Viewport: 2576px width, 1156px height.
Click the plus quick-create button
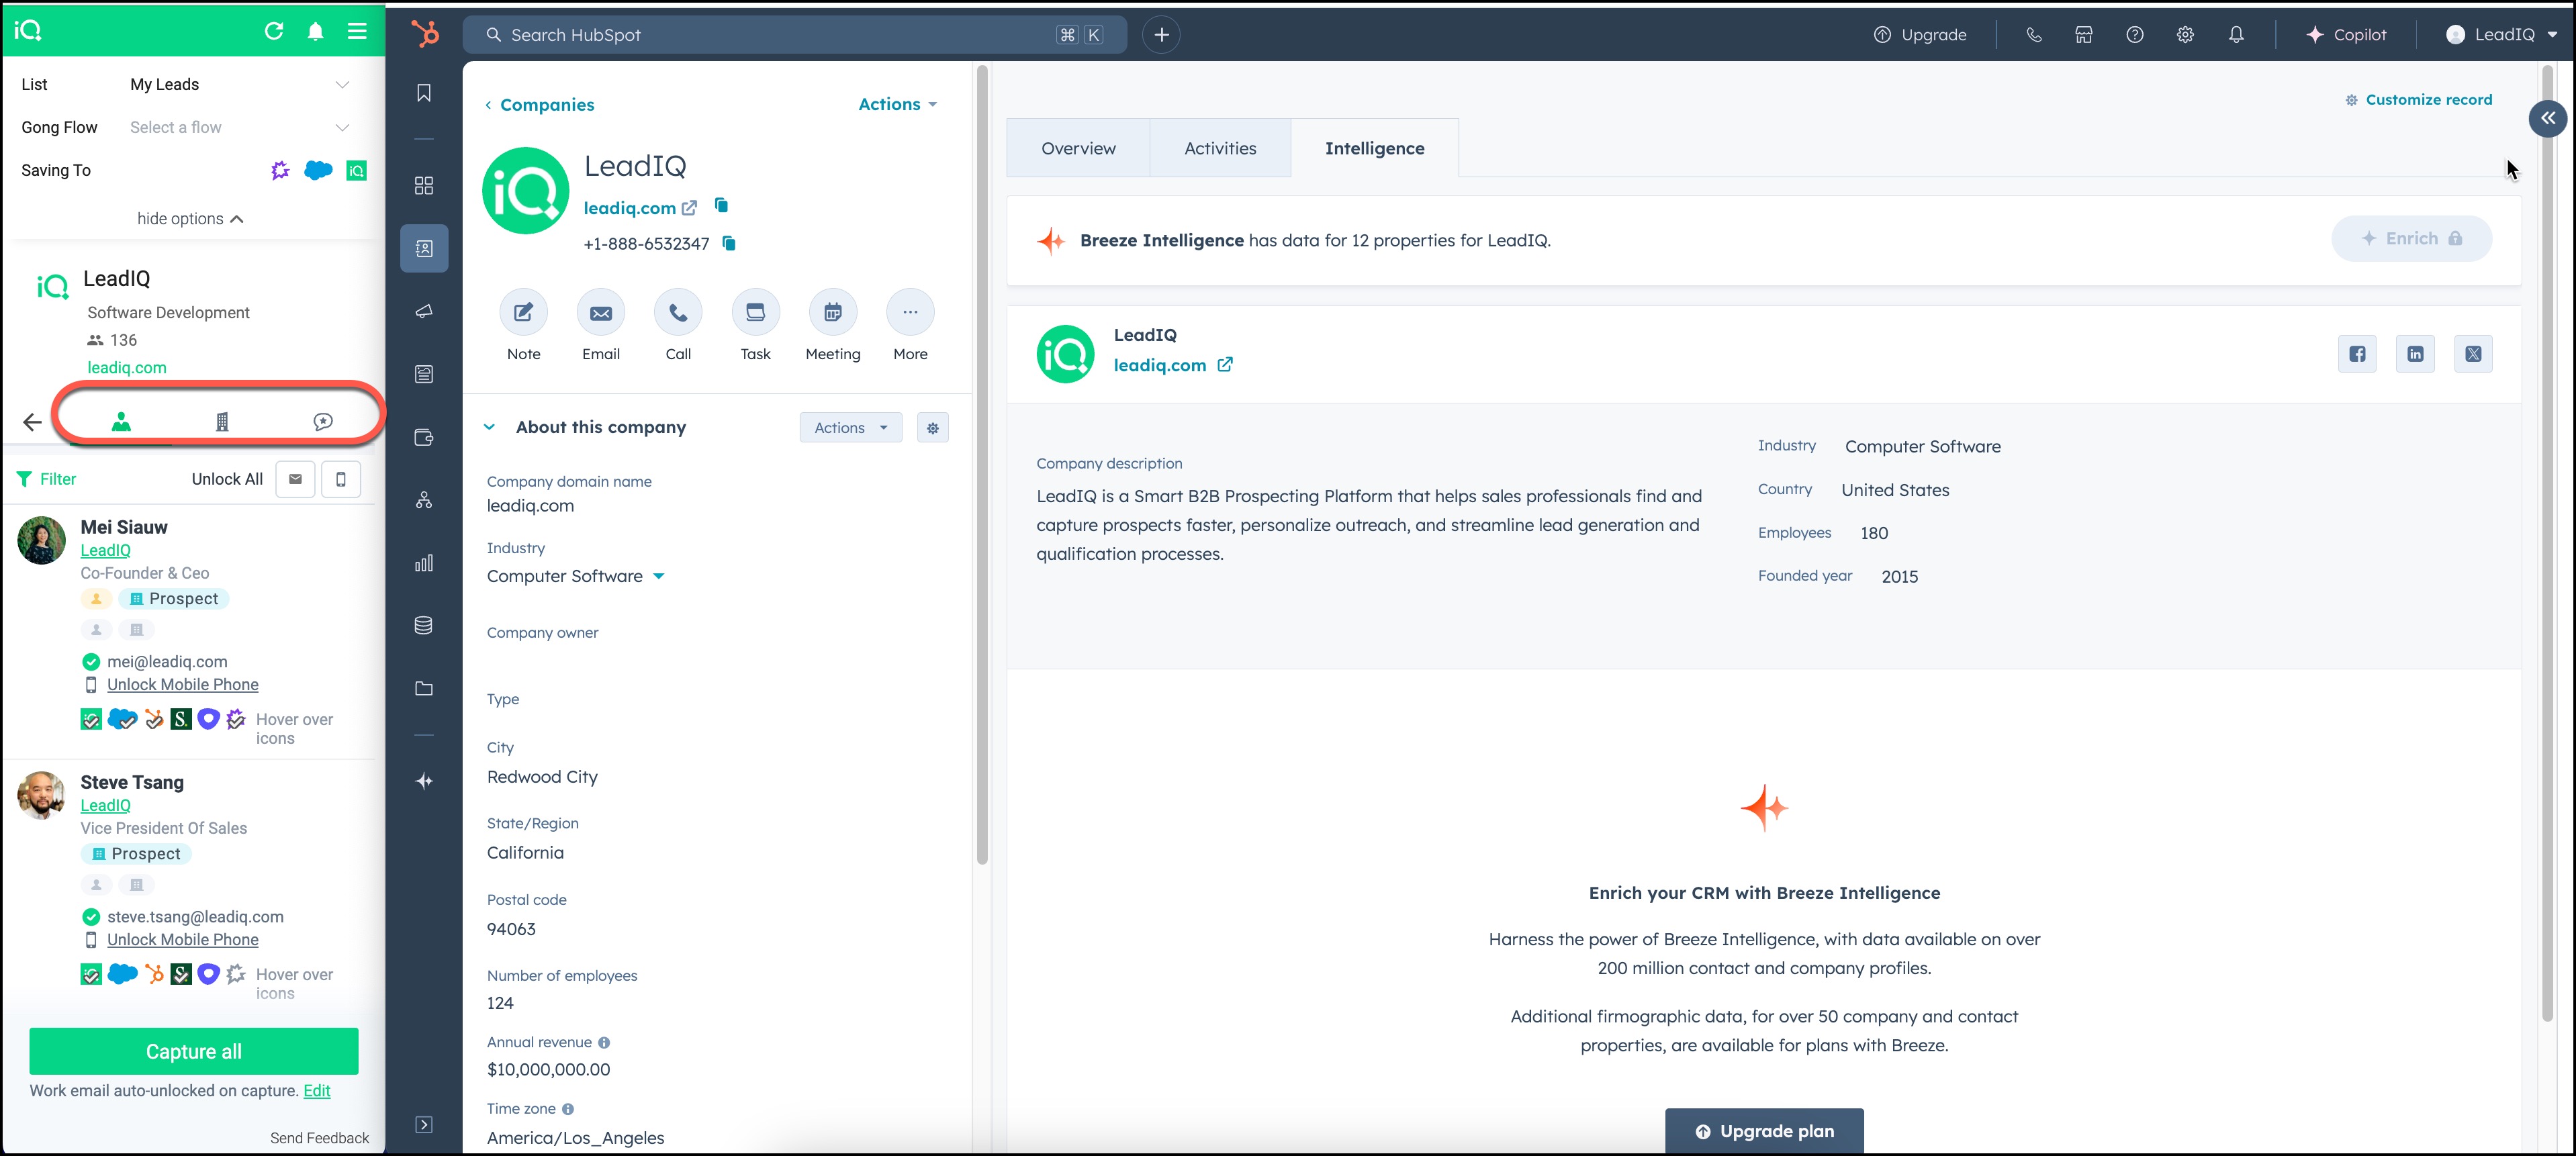pos(1161,35)
